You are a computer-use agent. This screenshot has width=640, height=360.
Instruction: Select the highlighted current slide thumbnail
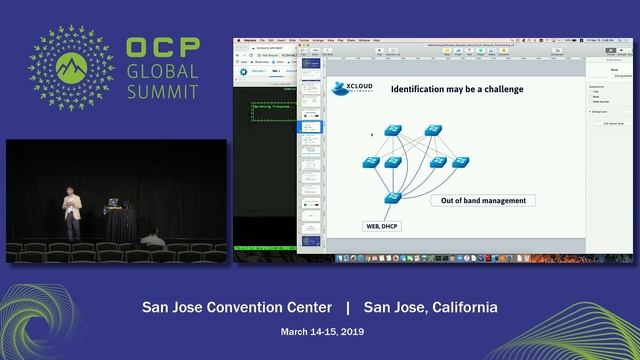coord(311,127)
